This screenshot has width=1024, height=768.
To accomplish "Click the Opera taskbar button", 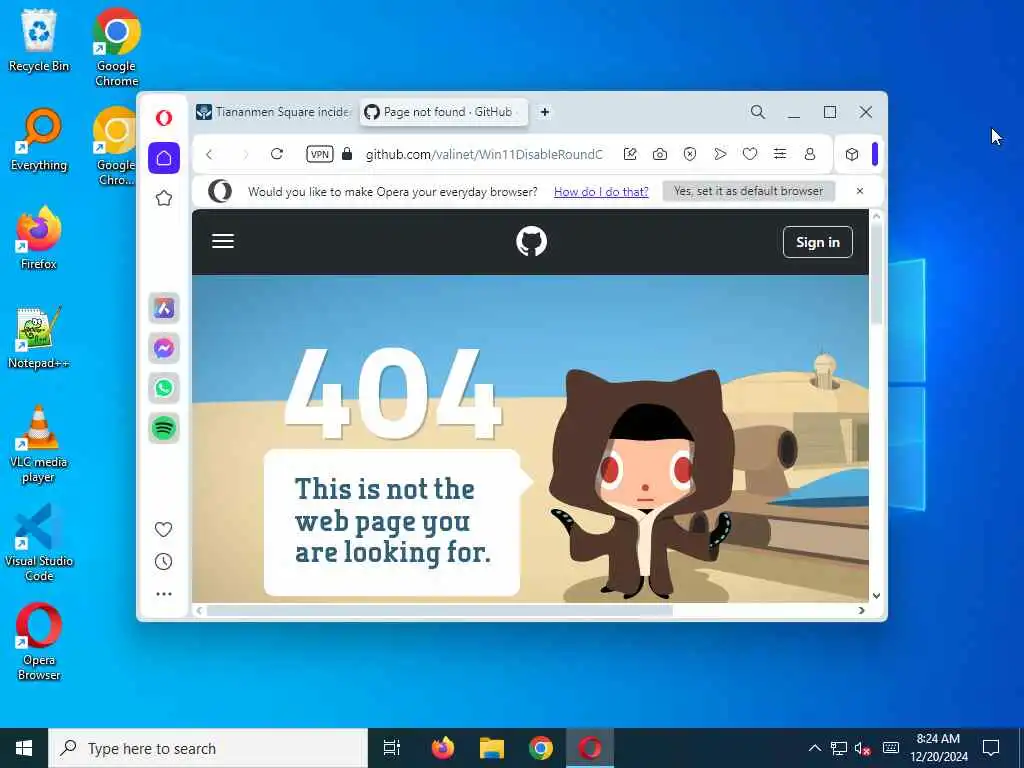I will [x=590, y=748].
